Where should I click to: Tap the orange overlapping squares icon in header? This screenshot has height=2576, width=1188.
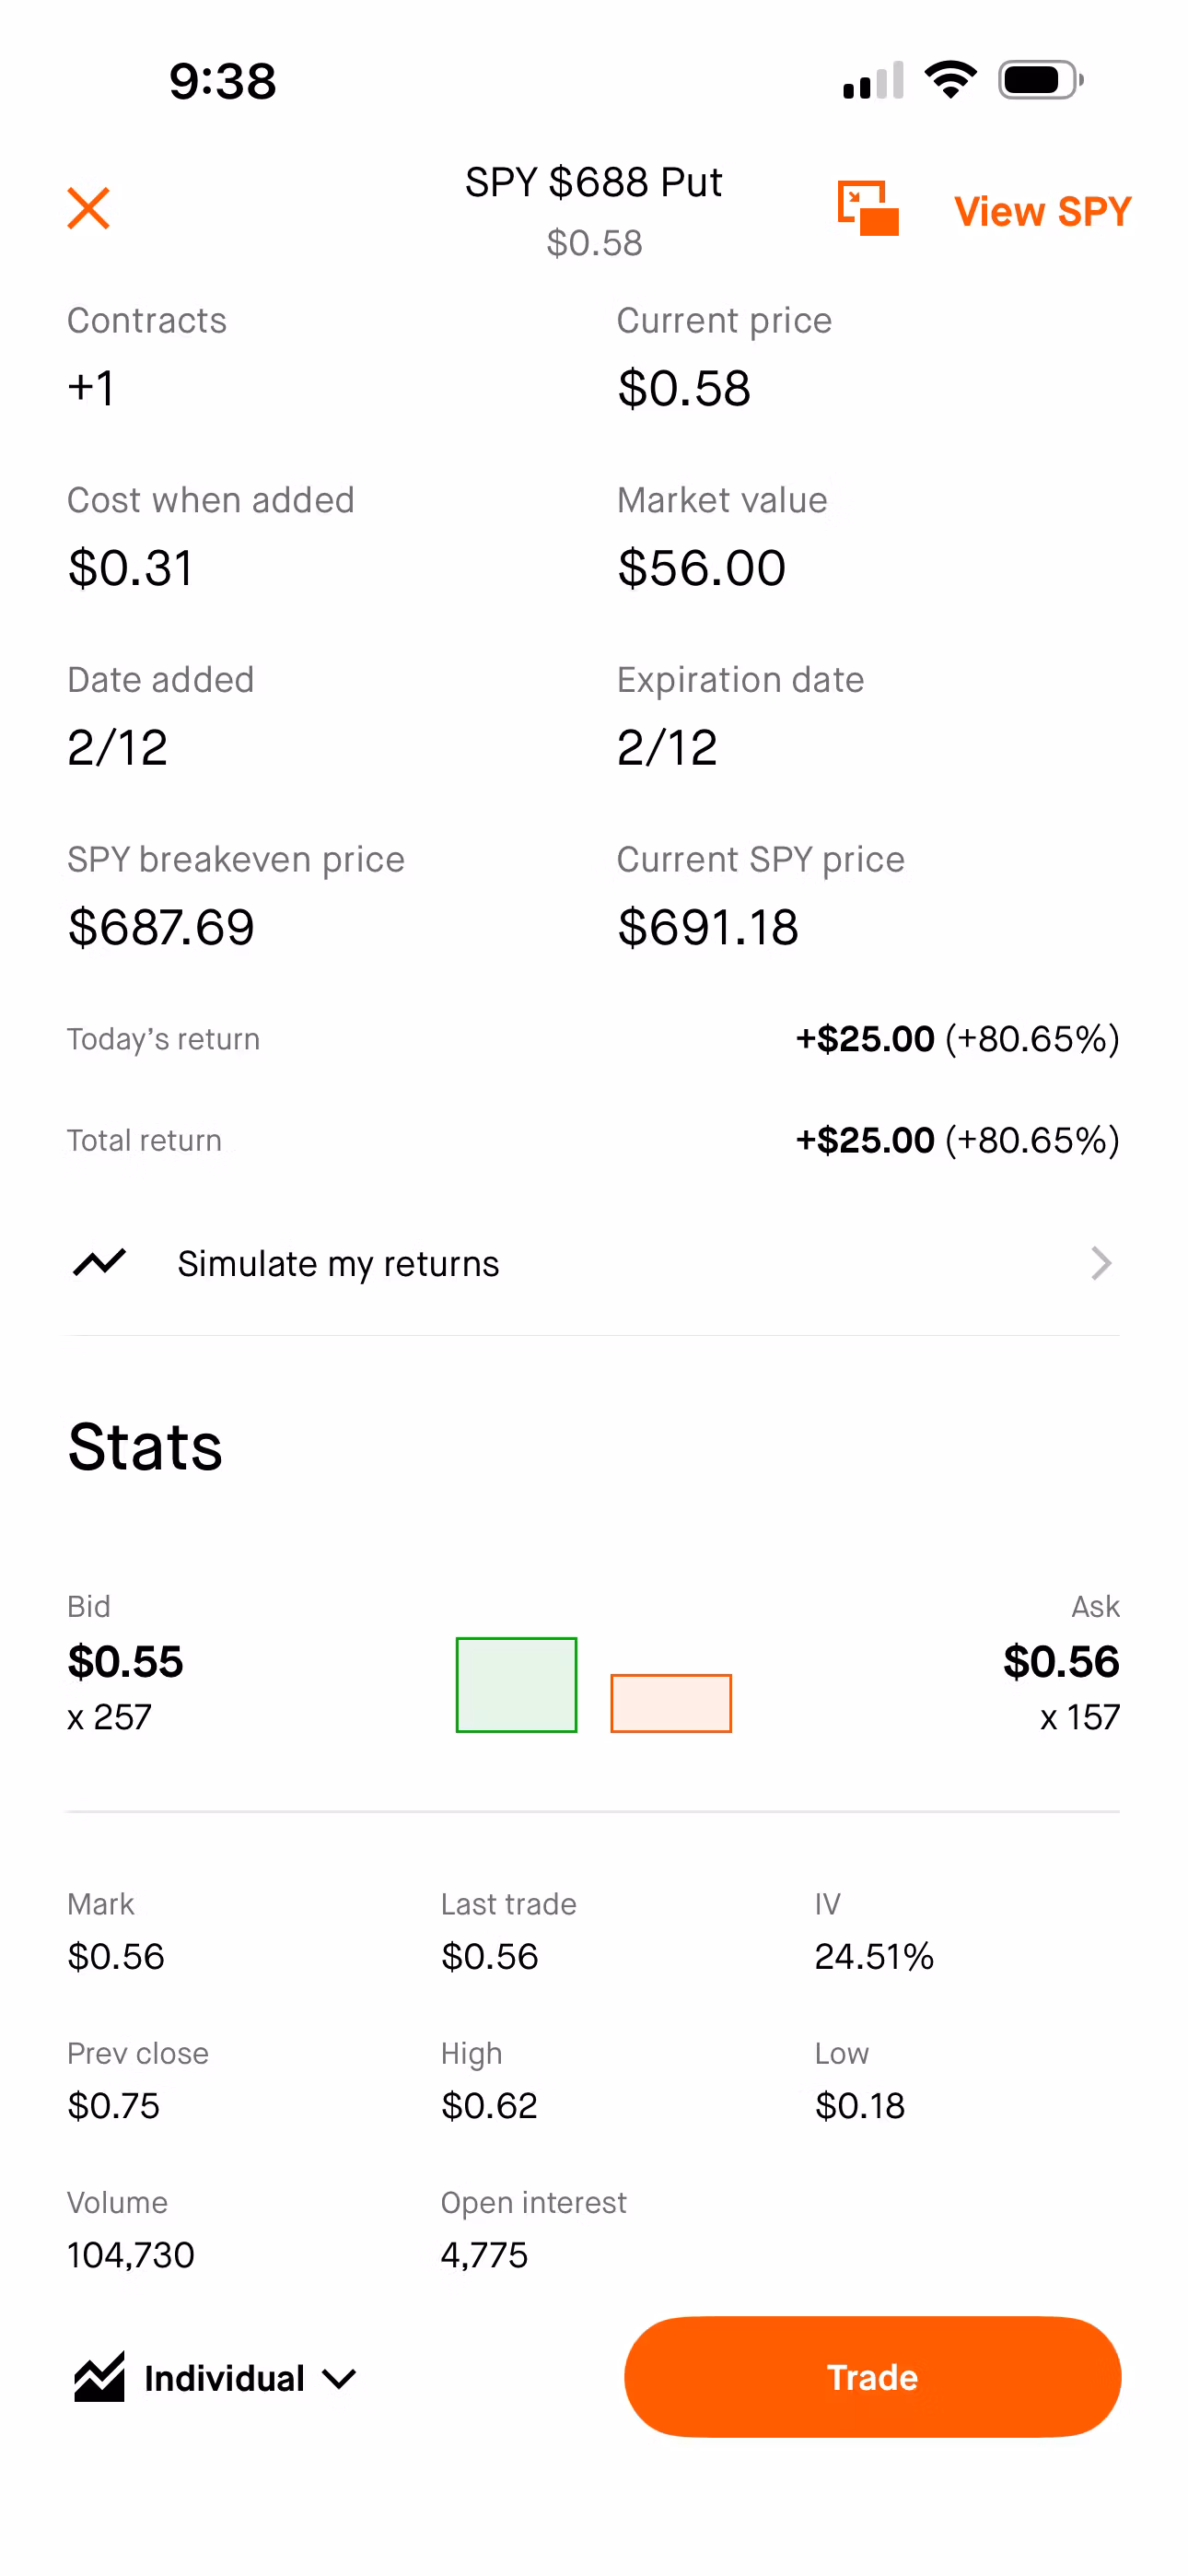click(x=867, y=208)
